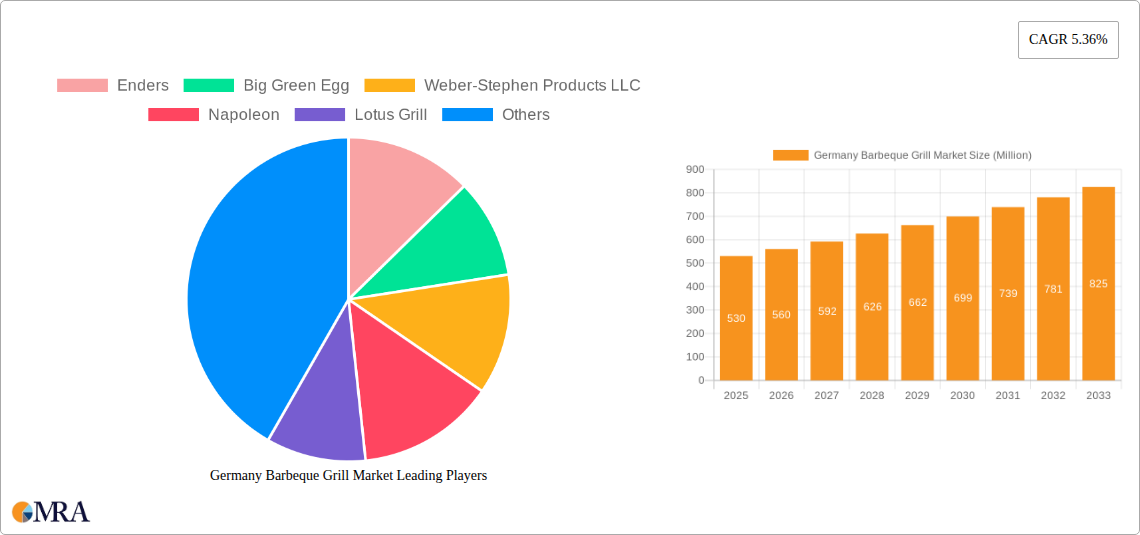Click the 200 y-axis value
The image size is (1140, 535).
tap(695, 334)
